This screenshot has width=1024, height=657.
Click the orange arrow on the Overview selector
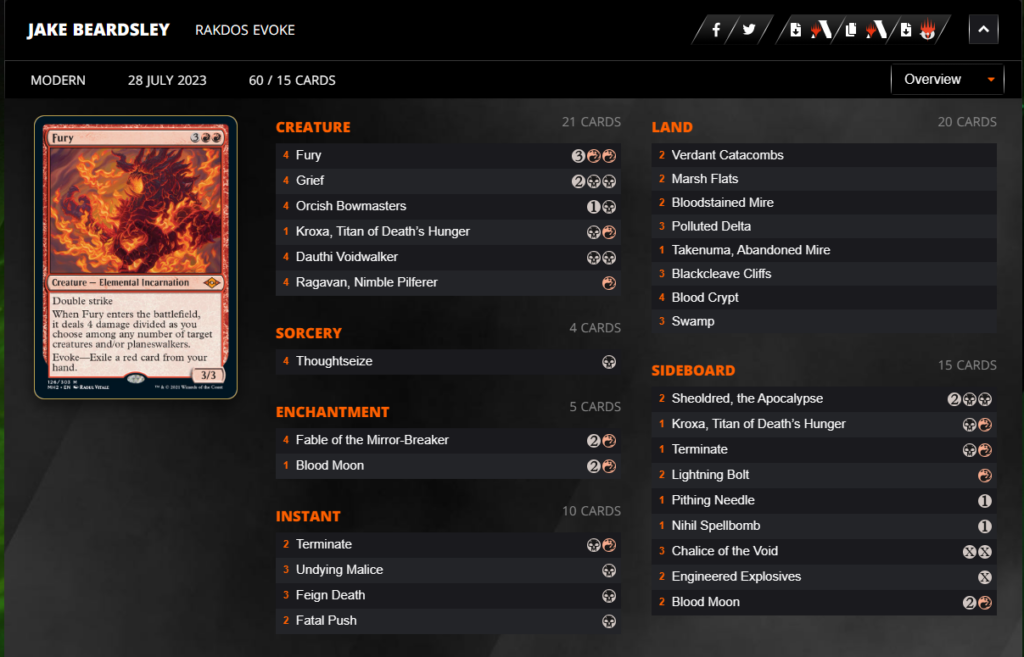(991, 80)
